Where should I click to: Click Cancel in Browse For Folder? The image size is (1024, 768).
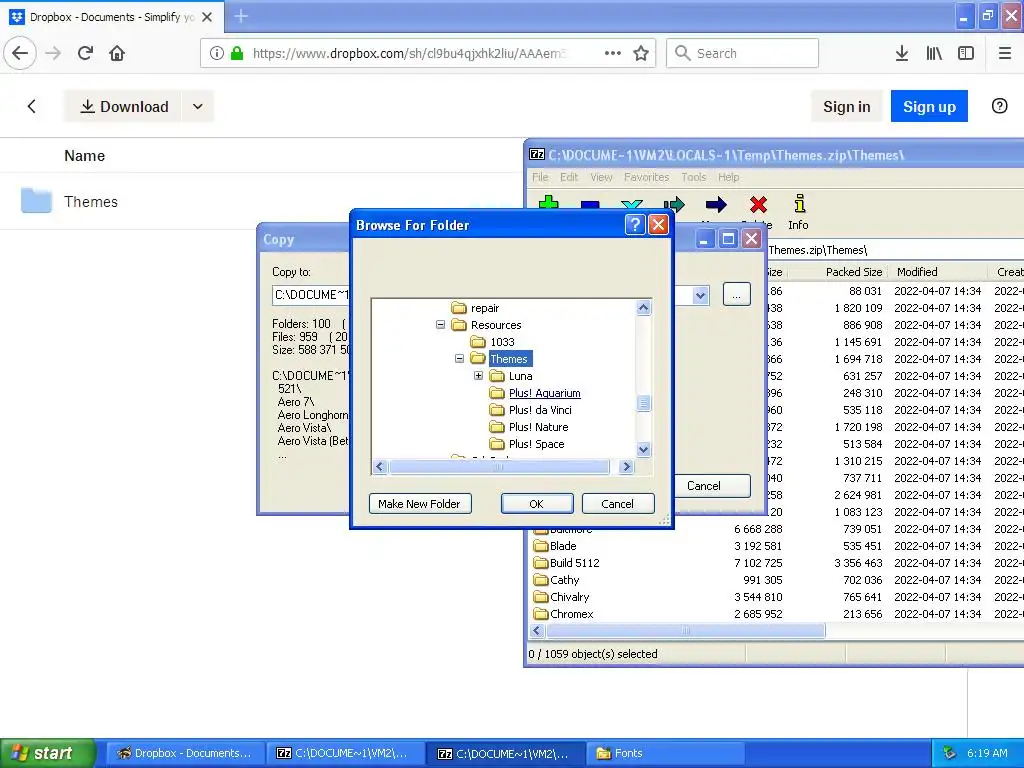coord(618,504)
